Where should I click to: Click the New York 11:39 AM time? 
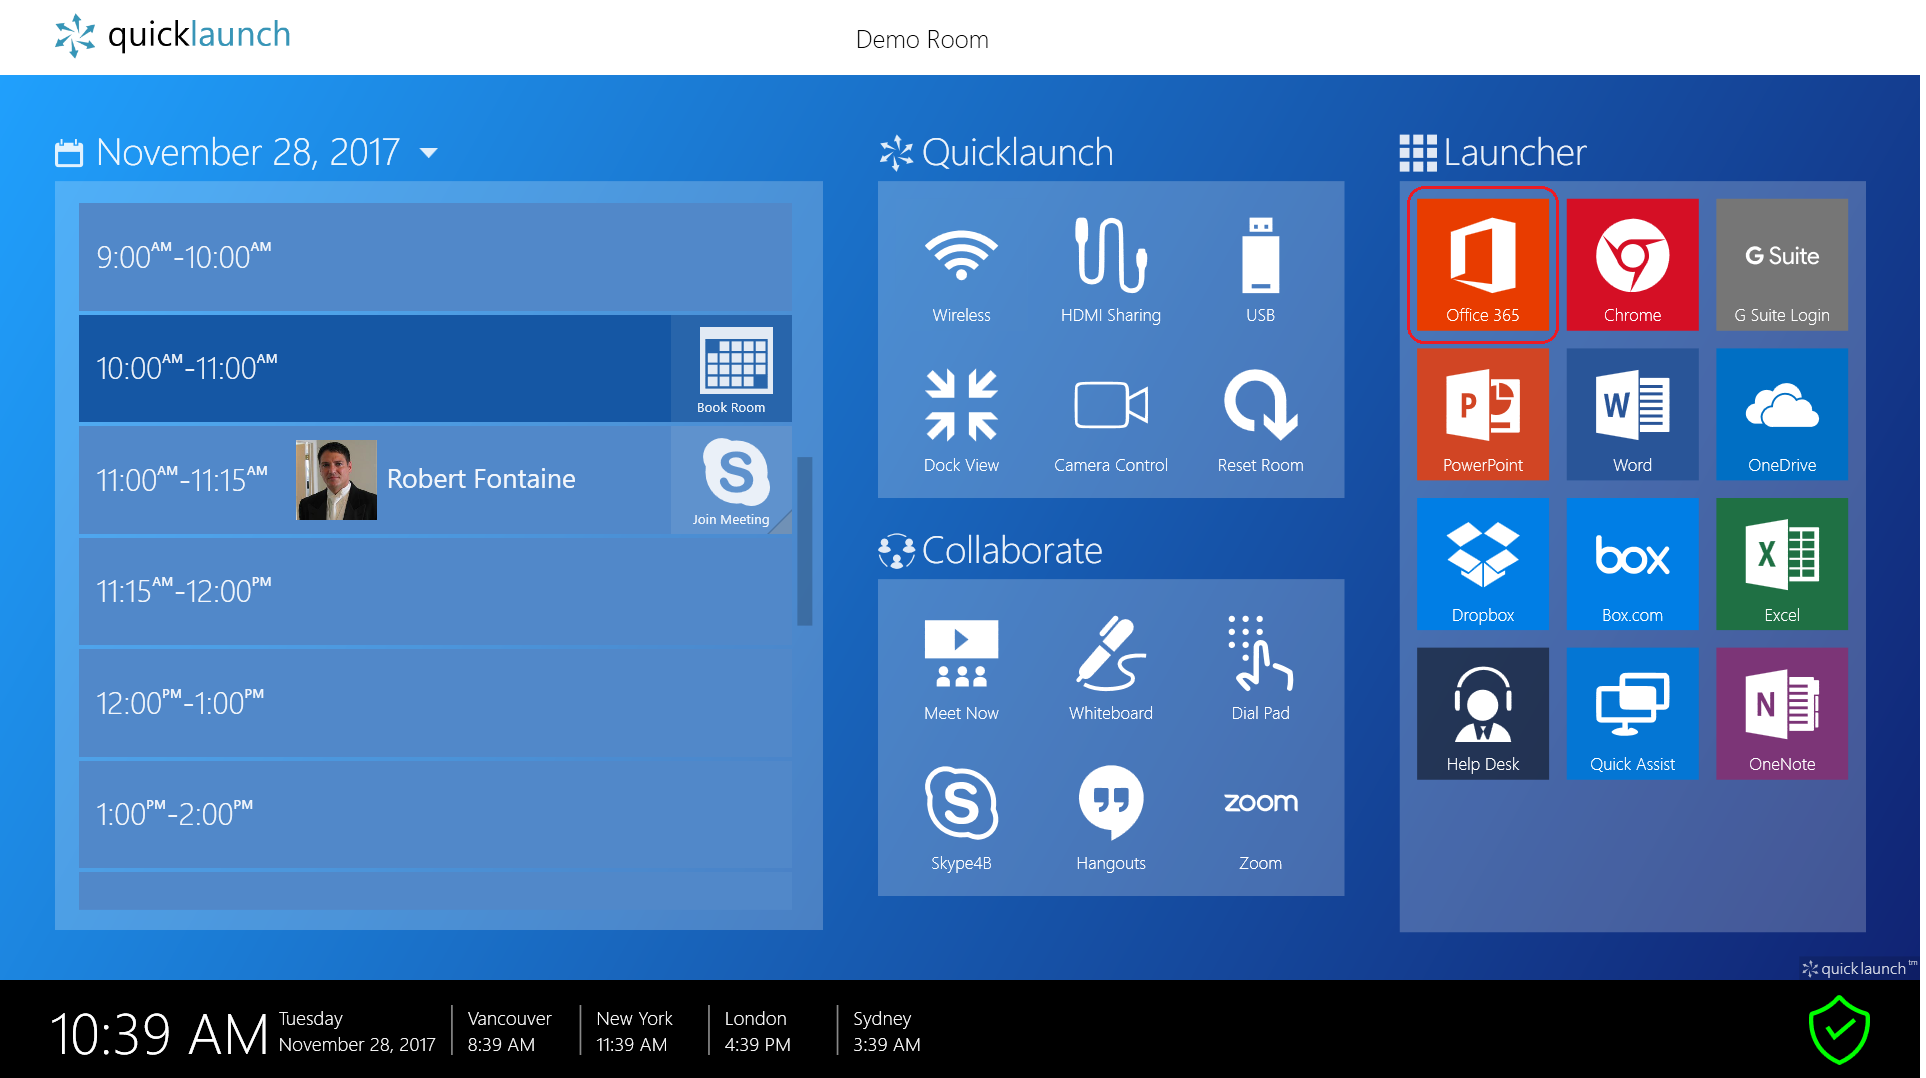637,1033
